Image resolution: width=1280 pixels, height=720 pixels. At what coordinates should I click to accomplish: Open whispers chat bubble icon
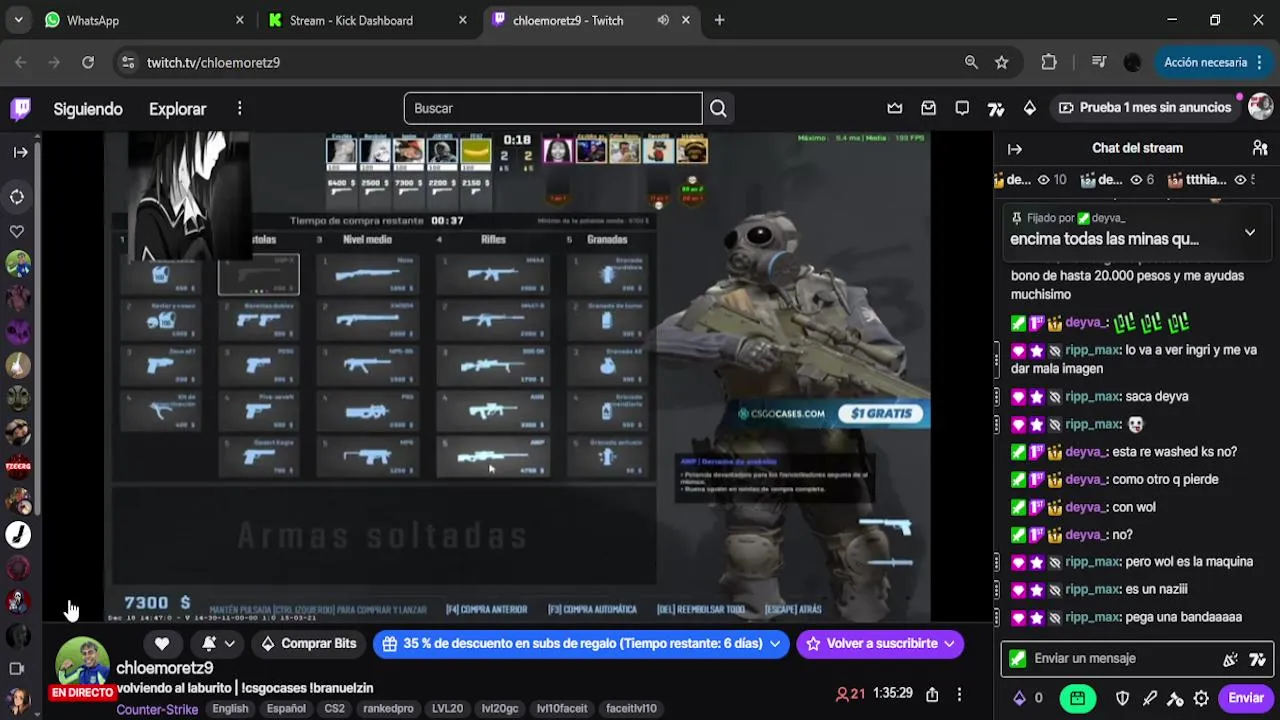coord(962,108)
